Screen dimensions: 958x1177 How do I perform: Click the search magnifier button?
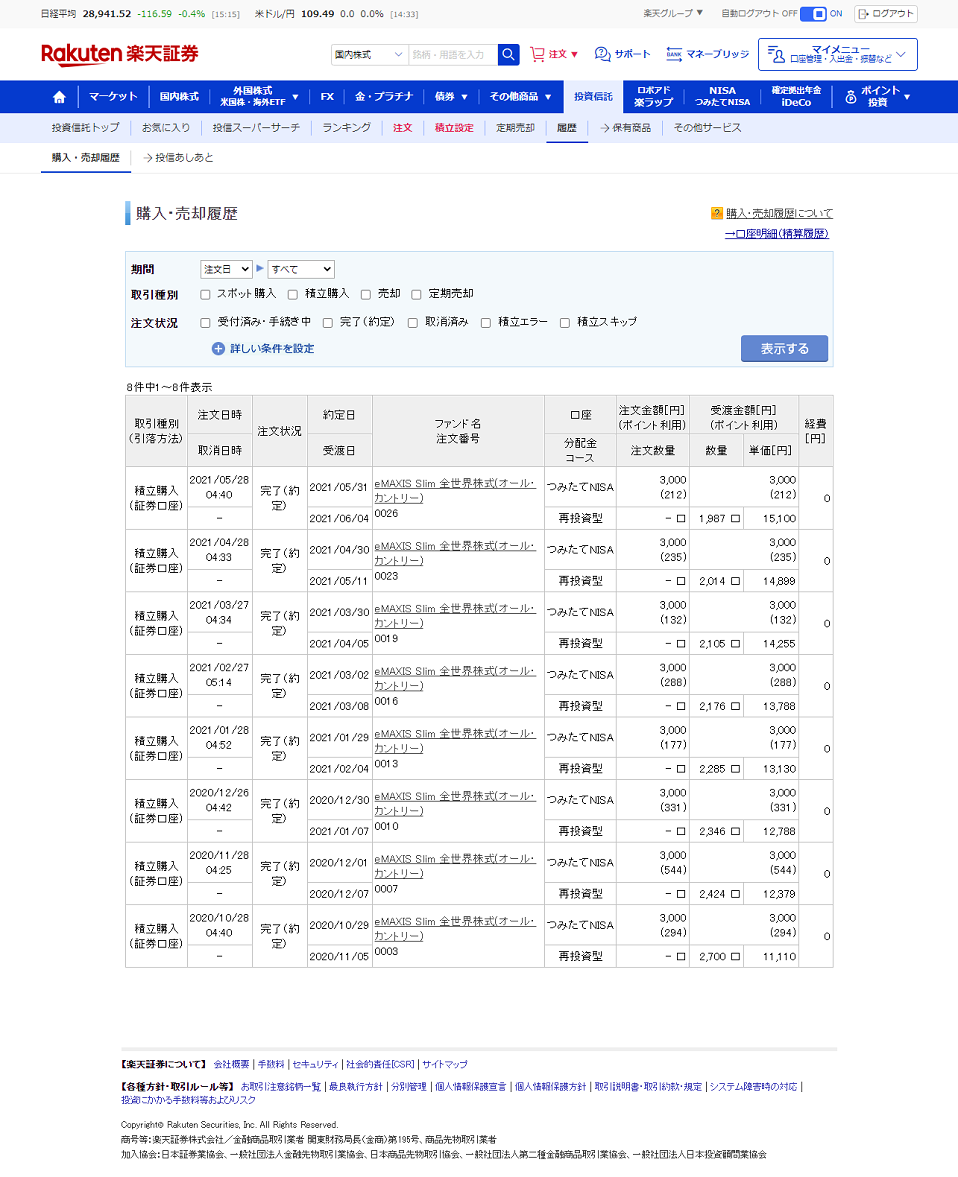(x=508, y=54)
